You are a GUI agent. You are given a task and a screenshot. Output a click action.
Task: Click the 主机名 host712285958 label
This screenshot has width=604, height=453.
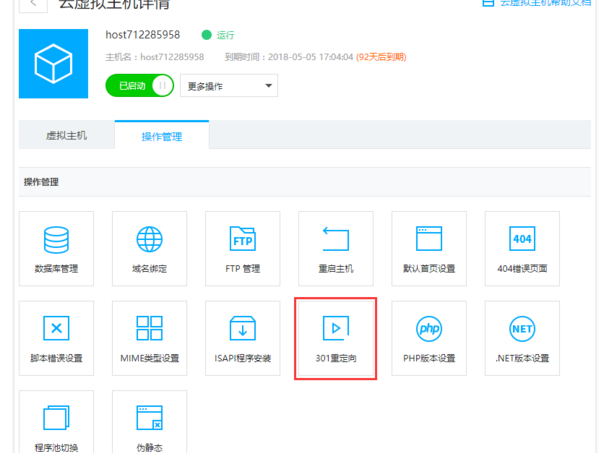pyautogui.click(x=155, y=57)
